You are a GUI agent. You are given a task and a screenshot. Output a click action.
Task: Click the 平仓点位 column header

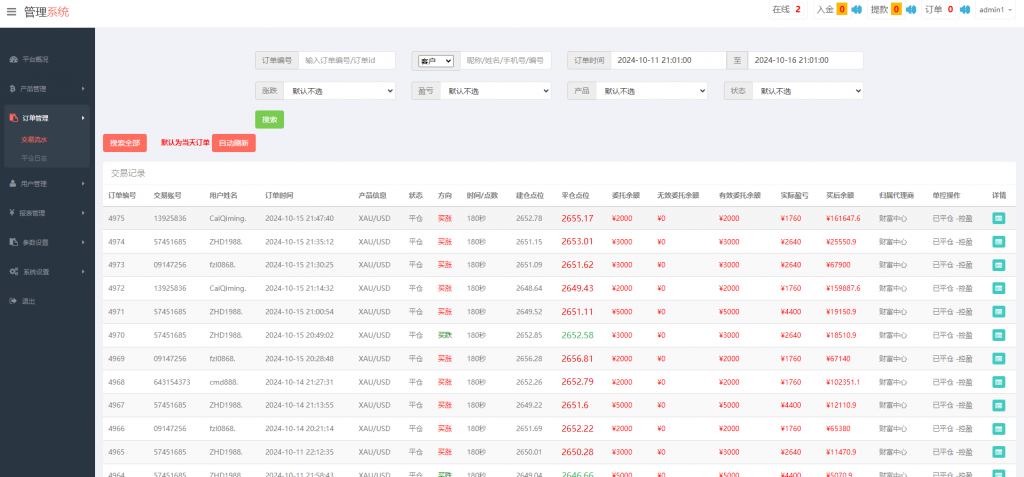[575, 195]
